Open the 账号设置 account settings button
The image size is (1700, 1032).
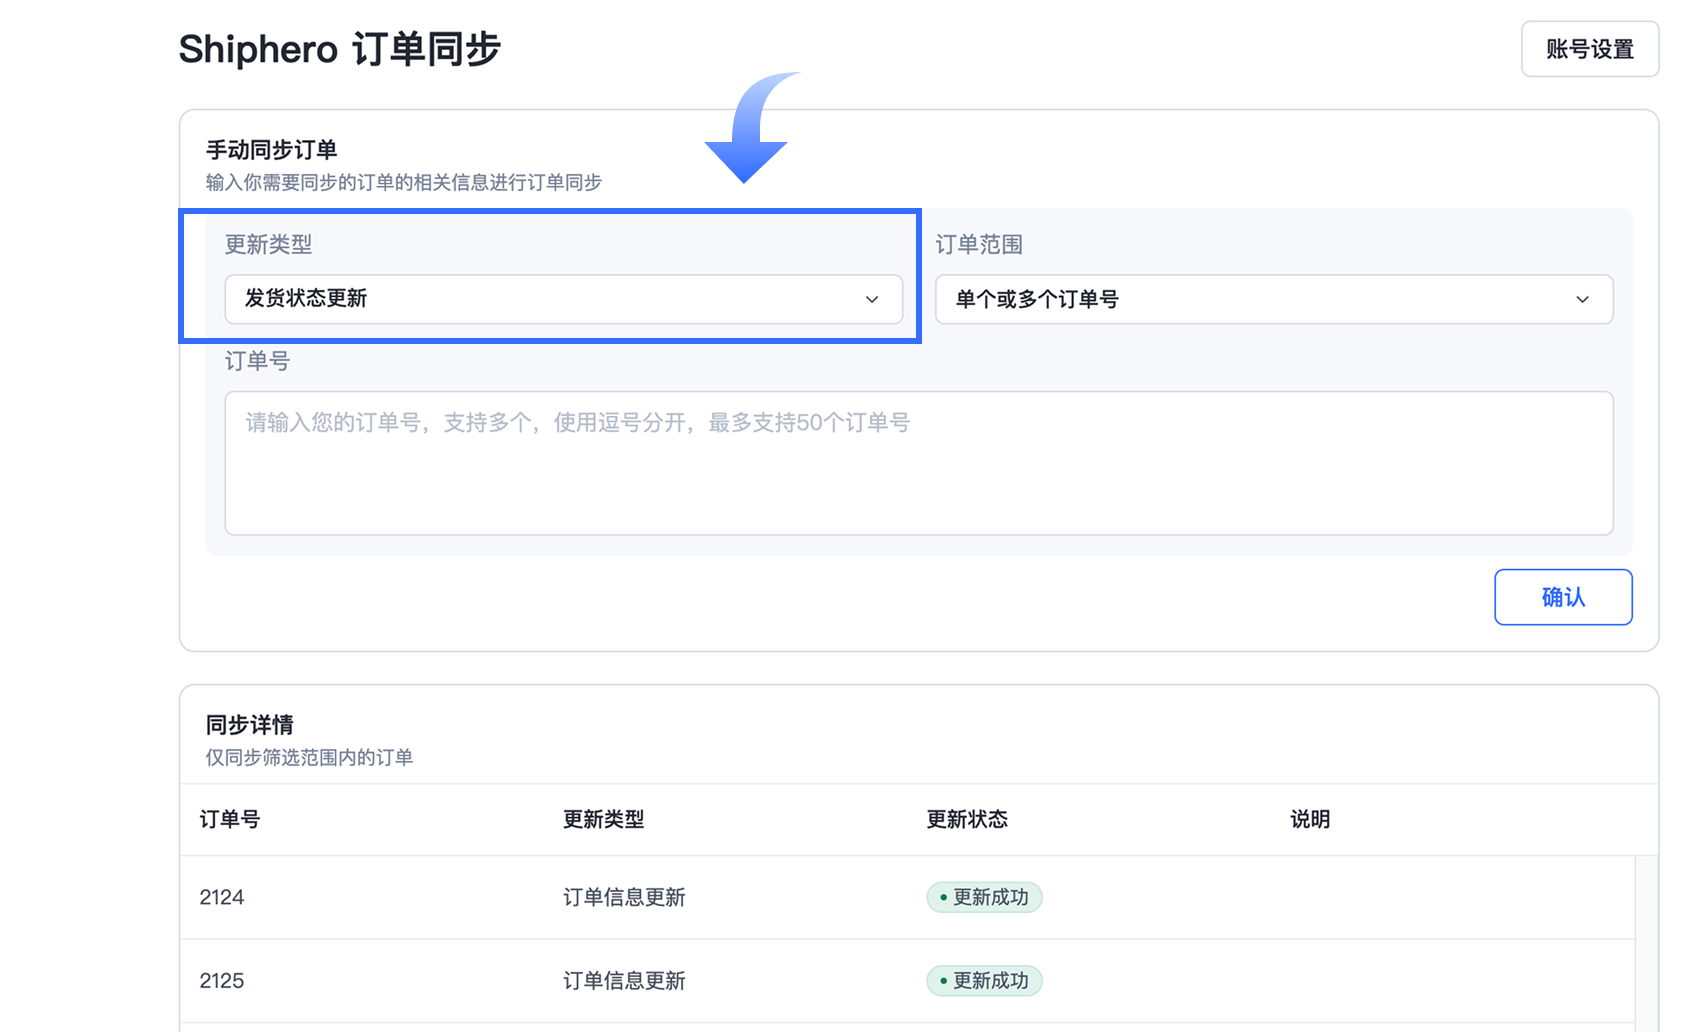[1589, 49]
